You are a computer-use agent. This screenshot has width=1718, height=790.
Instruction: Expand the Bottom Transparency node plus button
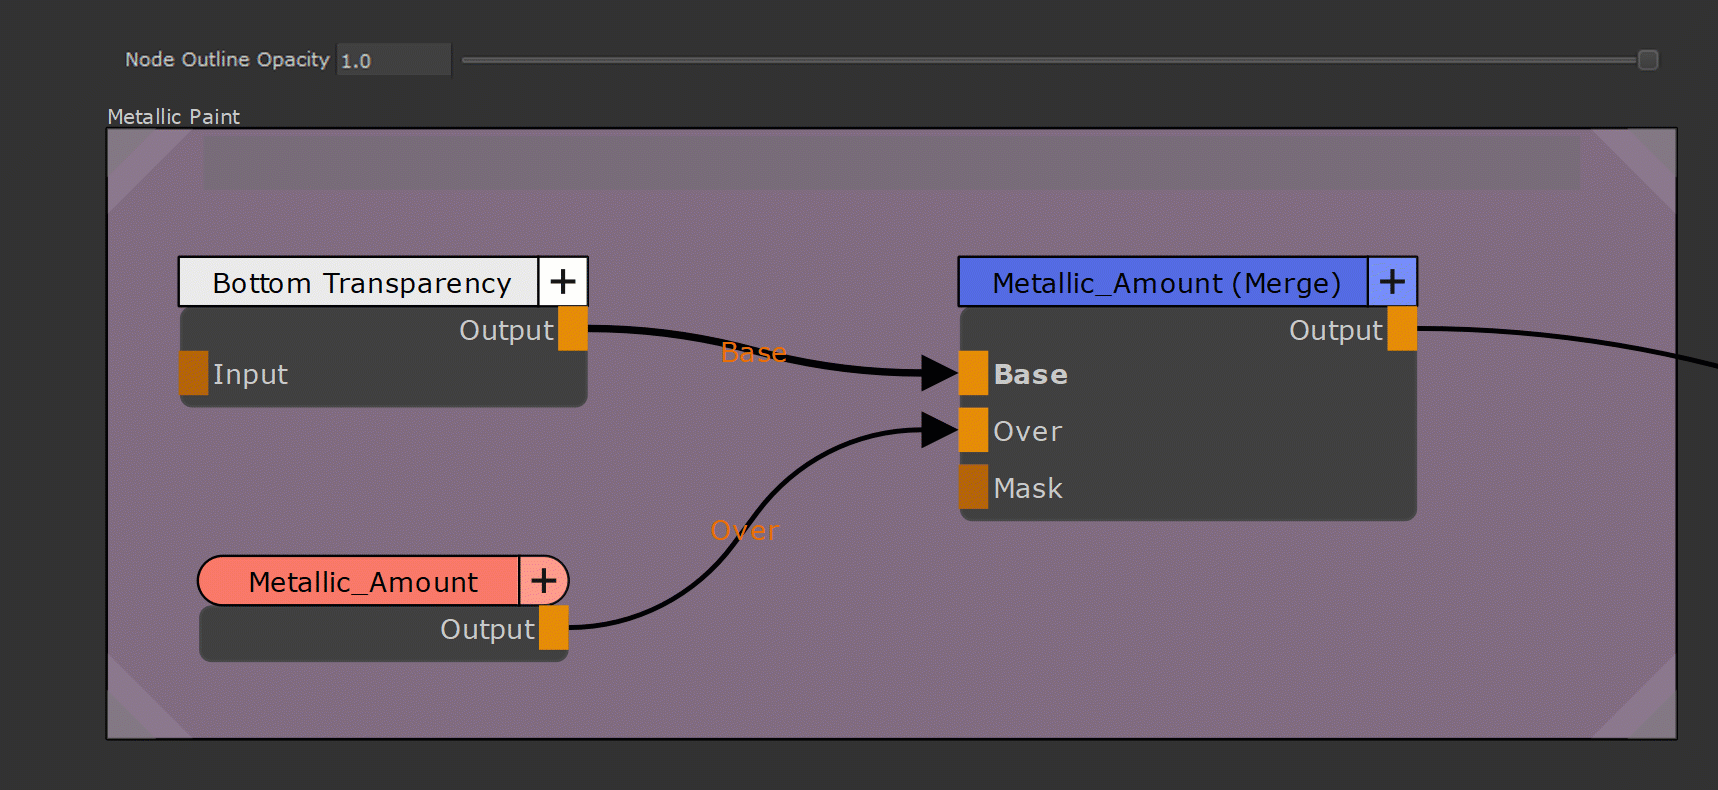coord(563,282)
